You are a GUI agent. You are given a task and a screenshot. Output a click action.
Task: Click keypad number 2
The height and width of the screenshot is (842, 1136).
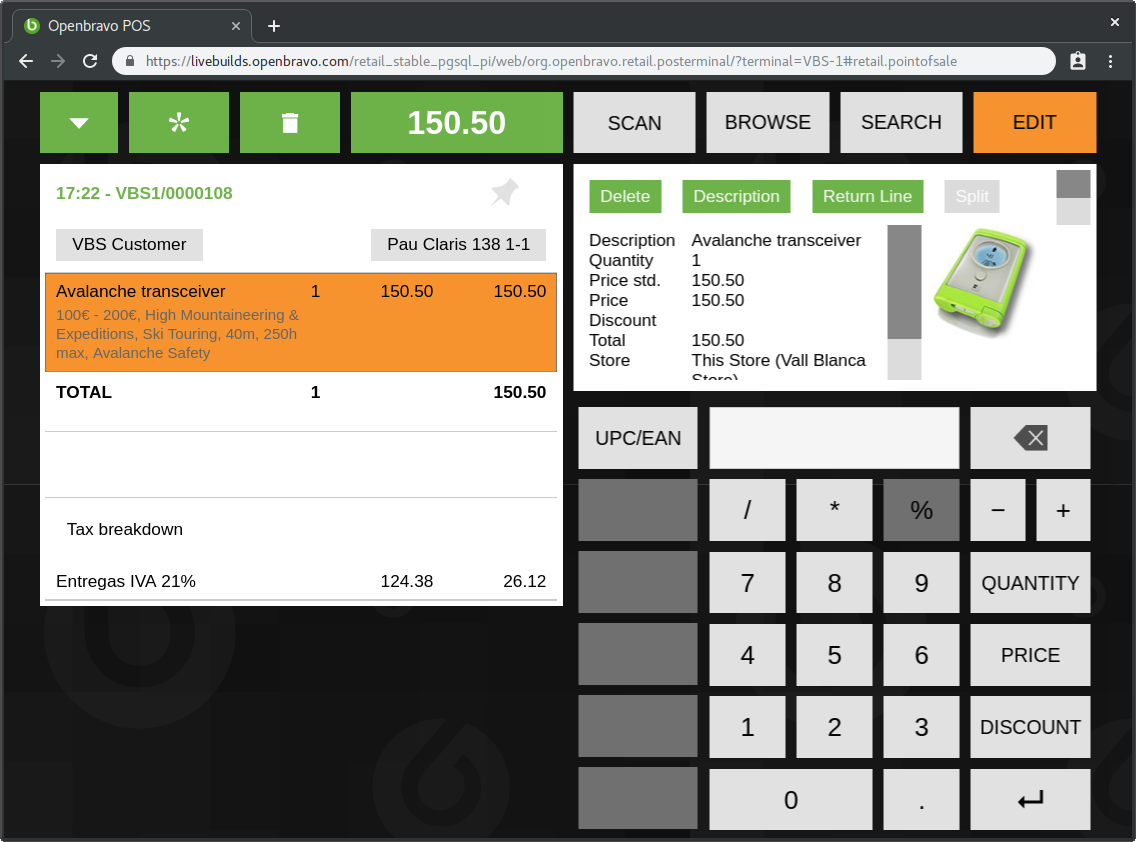pos(834,727)
